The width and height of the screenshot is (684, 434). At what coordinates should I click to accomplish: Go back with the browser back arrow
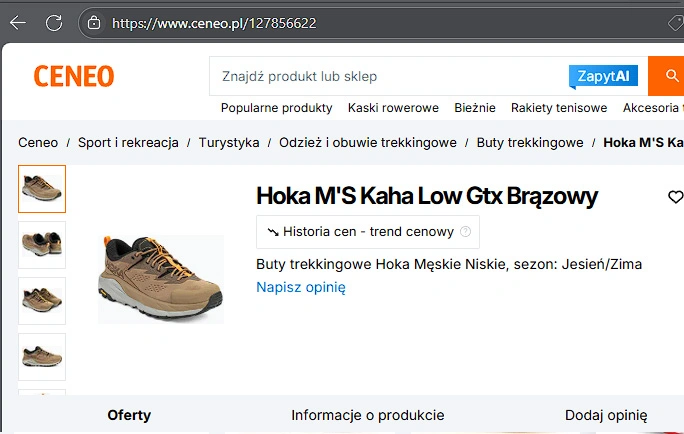click(18, 23)
